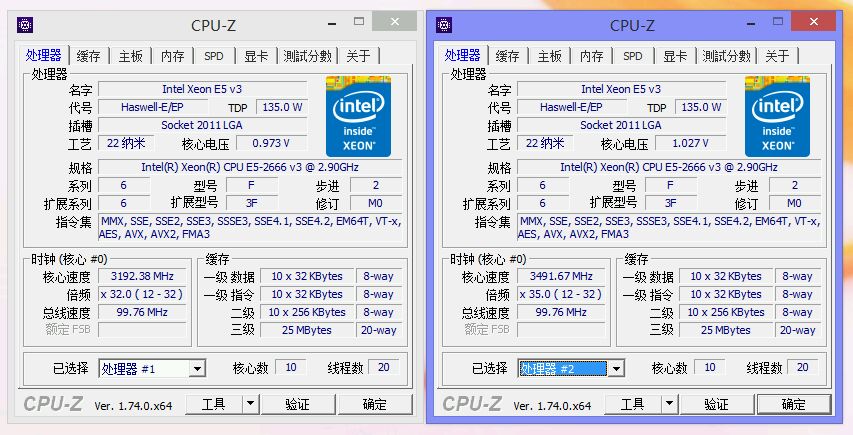Open 测試分數 tab in the left window

(x=307, y=56)
